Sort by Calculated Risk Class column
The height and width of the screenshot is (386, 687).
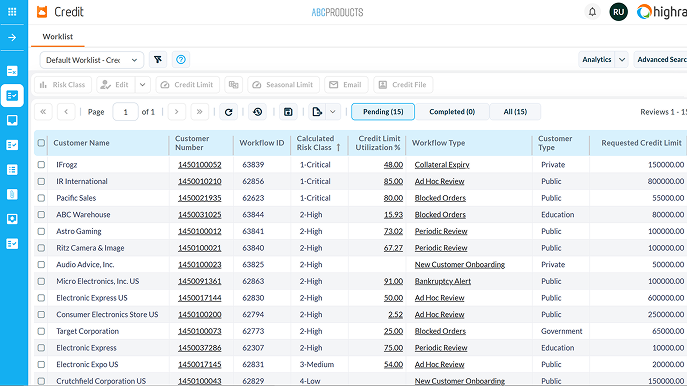[319, 143]
